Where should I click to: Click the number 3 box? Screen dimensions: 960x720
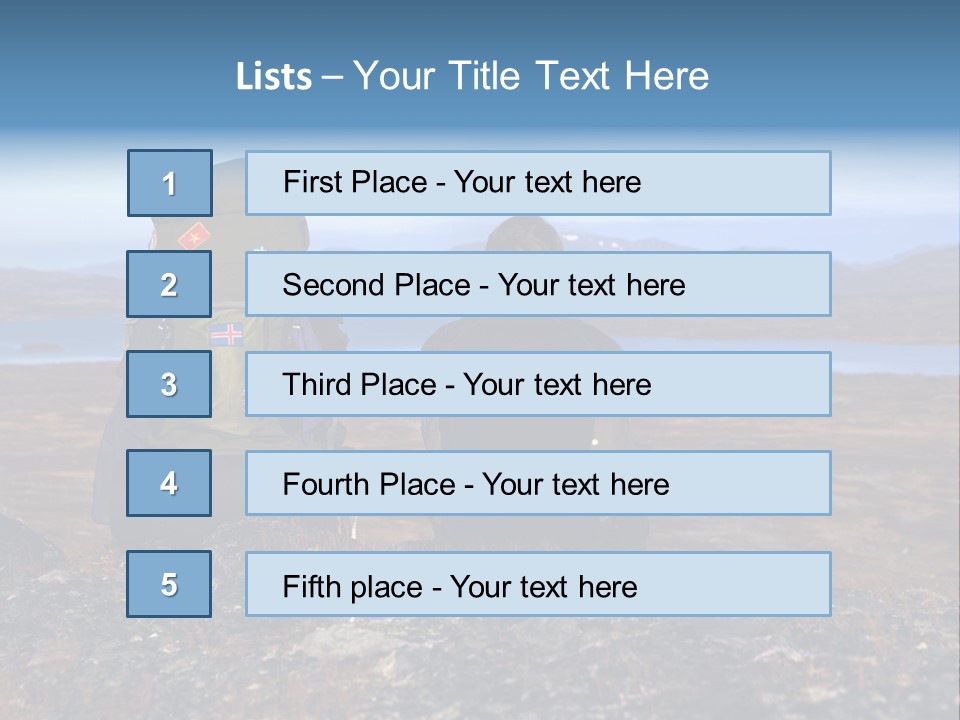[169, 384]
